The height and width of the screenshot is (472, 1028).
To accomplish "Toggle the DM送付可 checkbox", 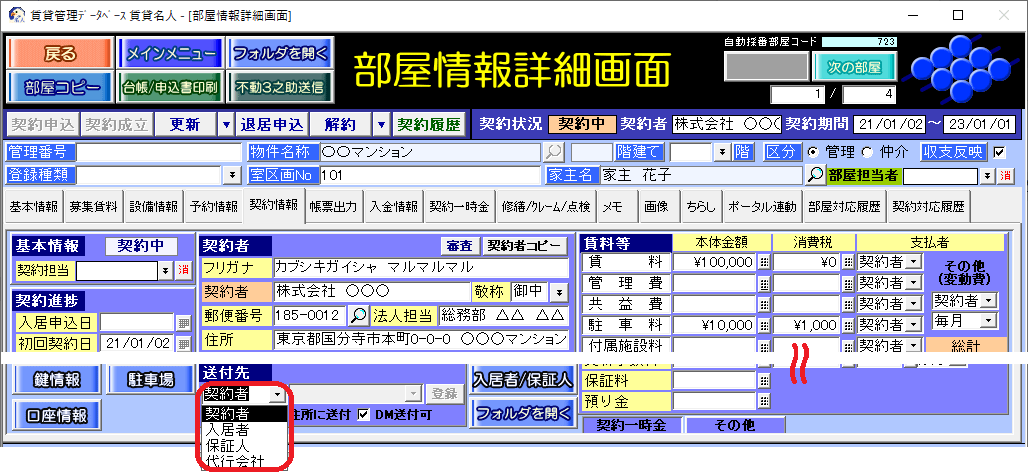I will [x=364, y=414].
